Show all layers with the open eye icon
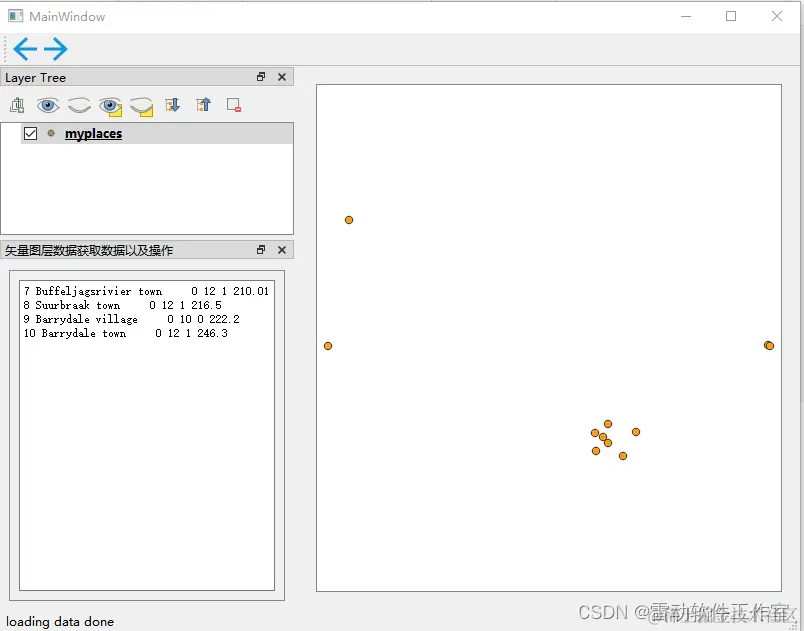Viewport: 804px width, 631px height. point(48,106)
